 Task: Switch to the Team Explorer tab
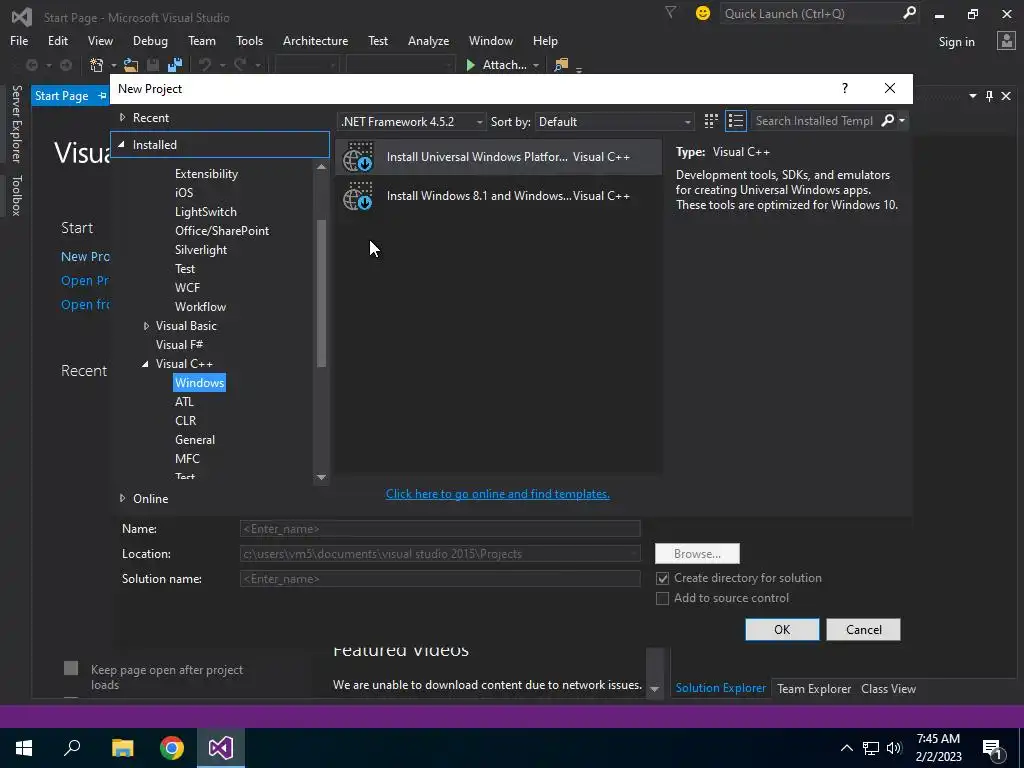pyautogui.click(x=814, y=688)
